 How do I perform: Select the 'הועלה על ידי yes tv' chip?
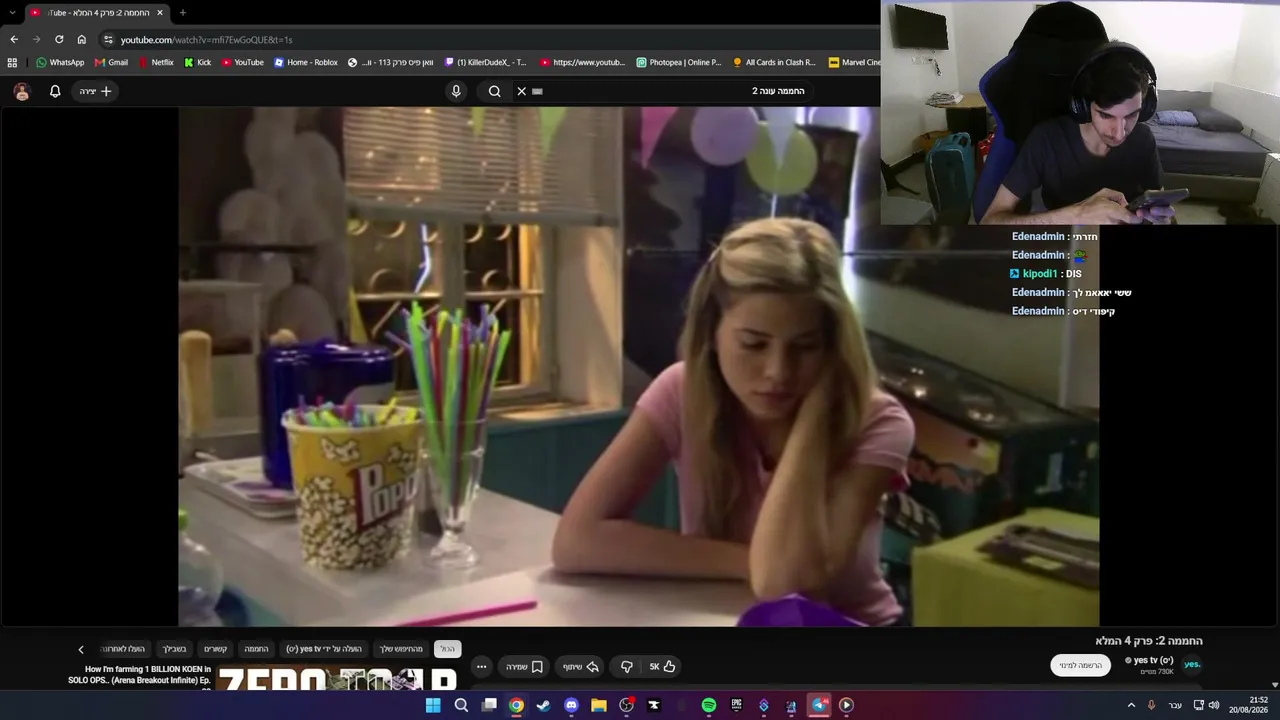pyautogui.click(x=324, y=649)
